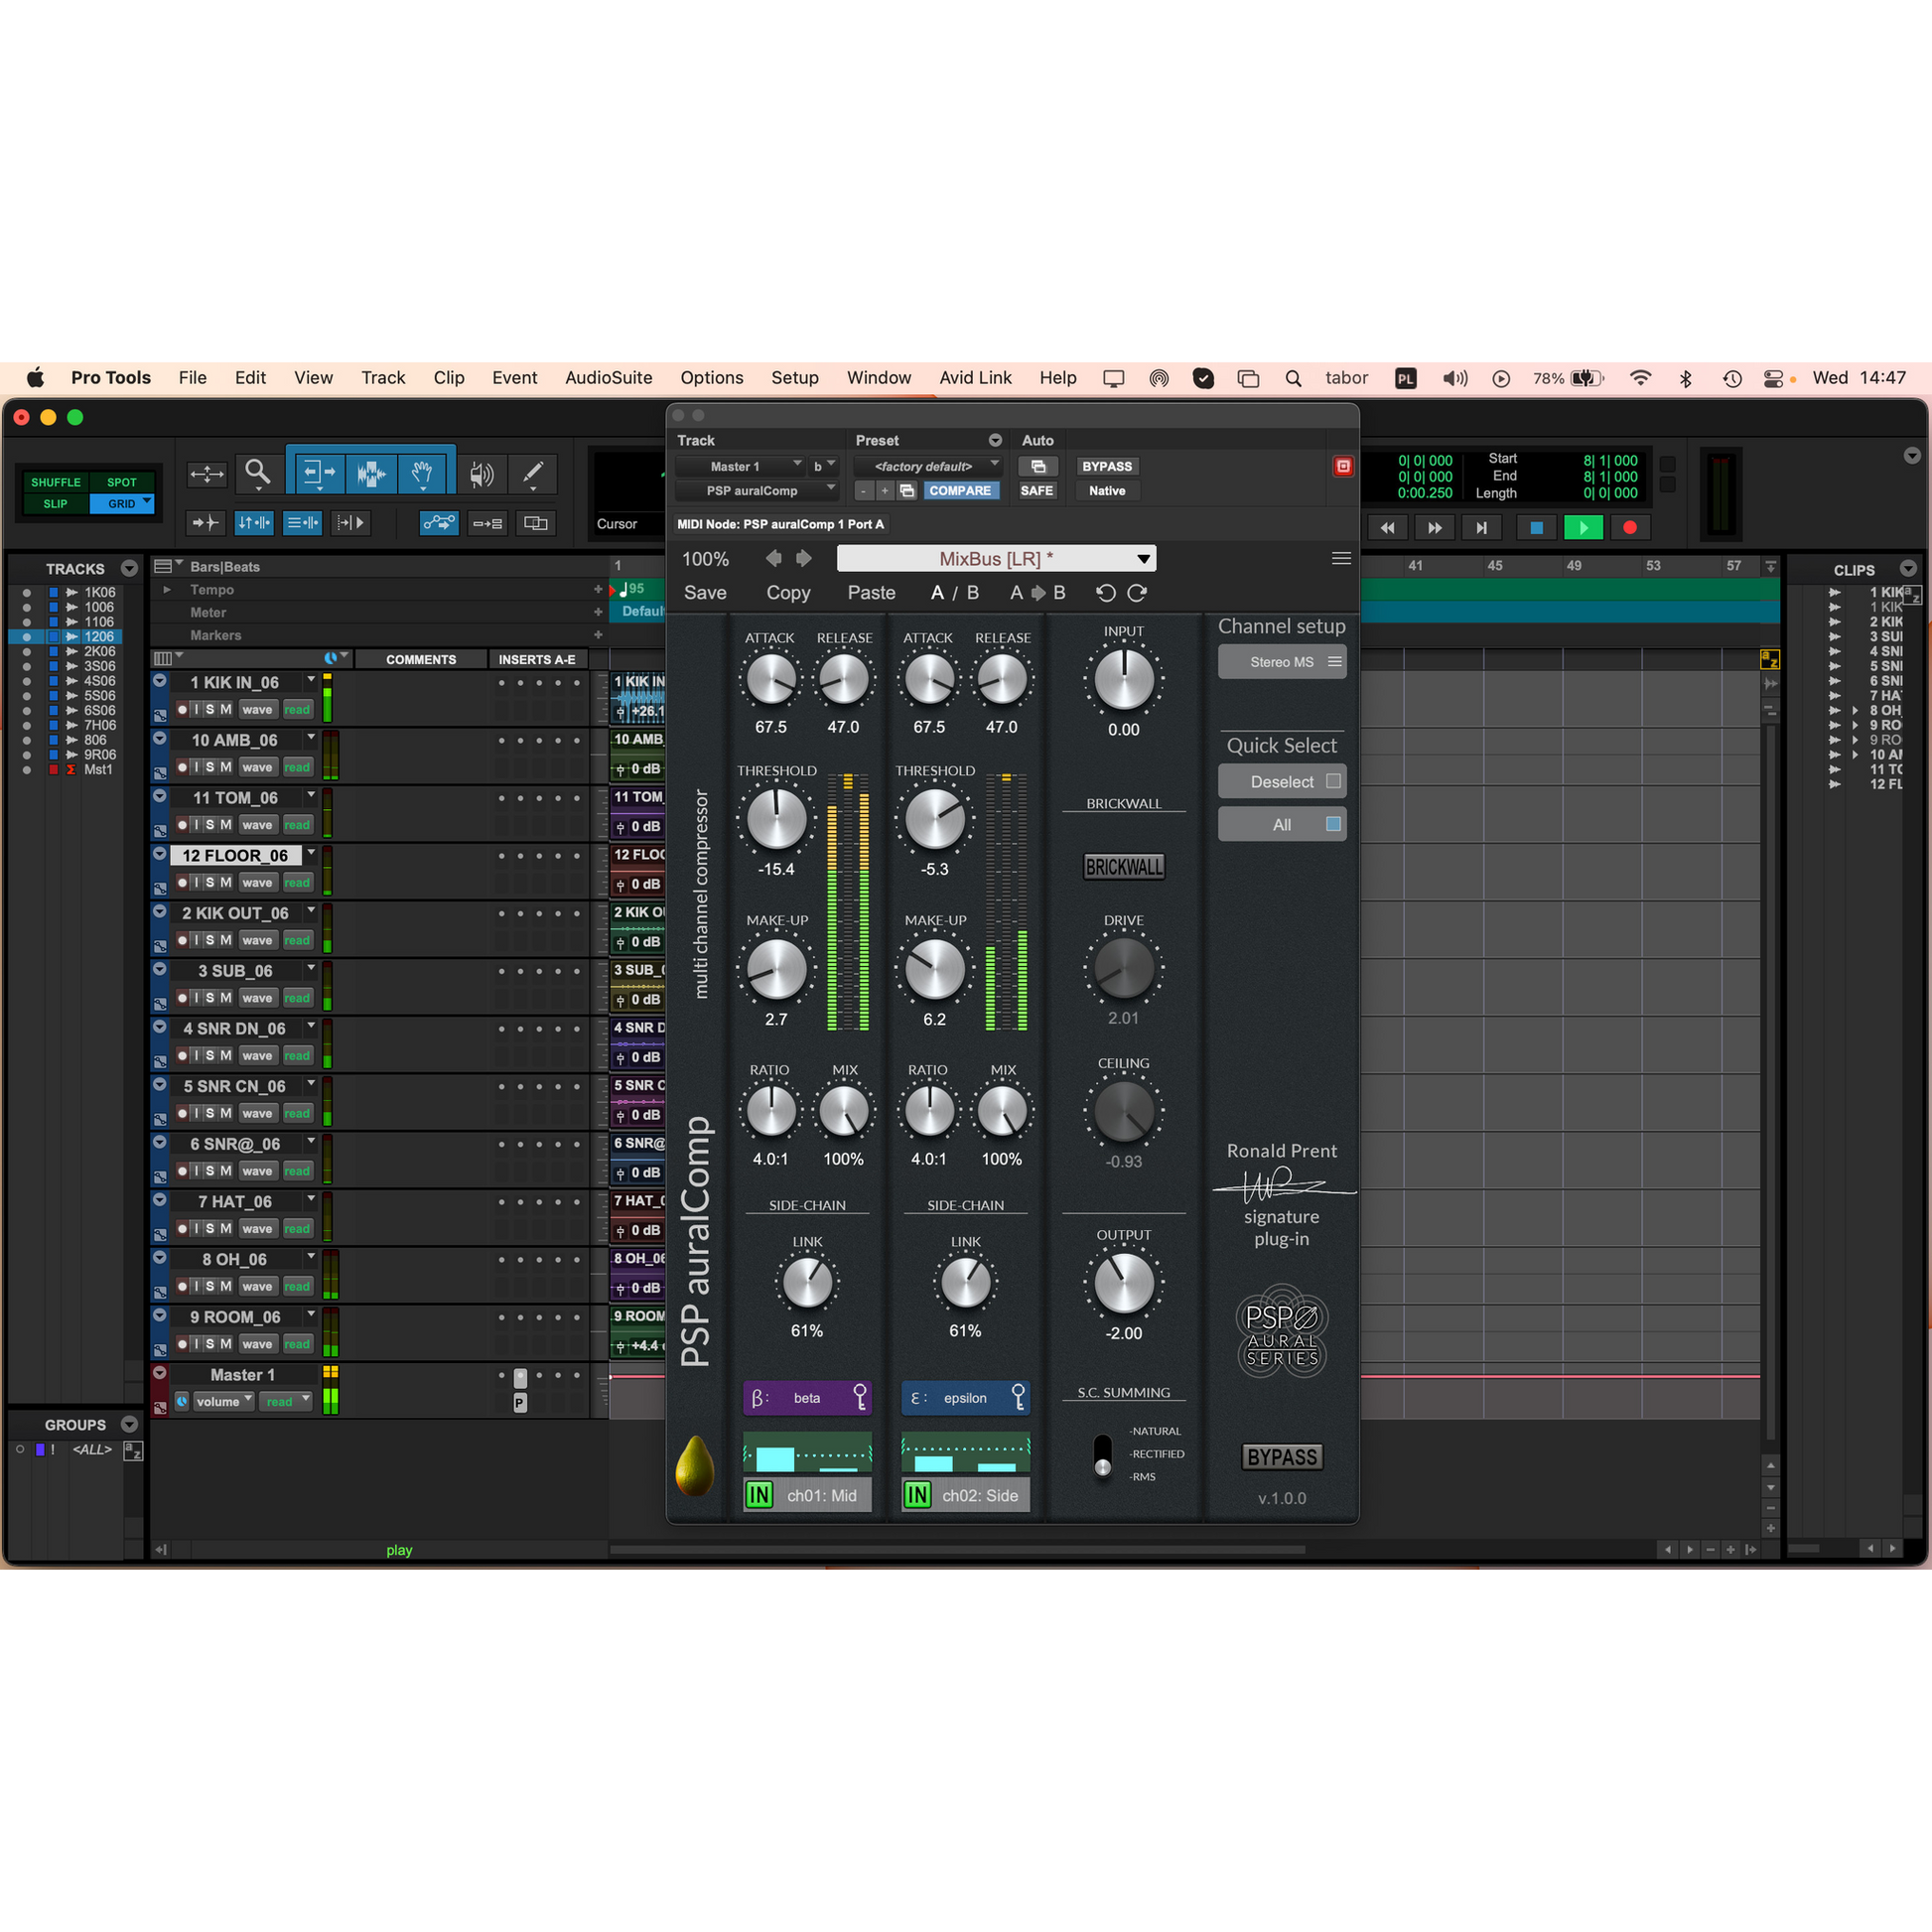Click the OUTPUT knob in auralComp
The height and width of the screenshot is (1932, 1932).
click(1123, 1284)
